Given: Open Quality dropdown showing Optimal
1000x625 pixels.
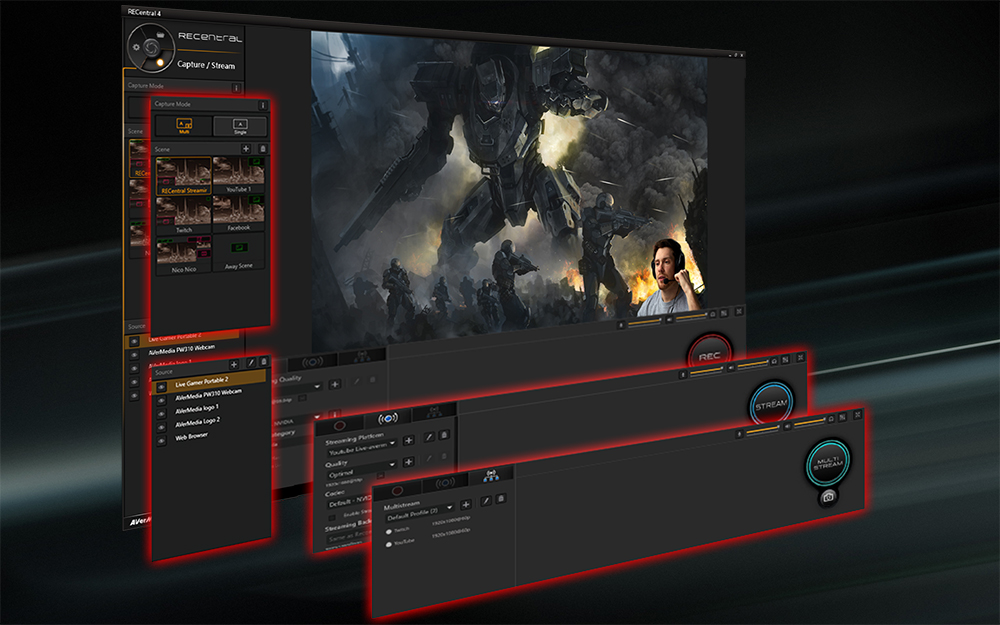Looking at the screenshot, I should (362, 470).
